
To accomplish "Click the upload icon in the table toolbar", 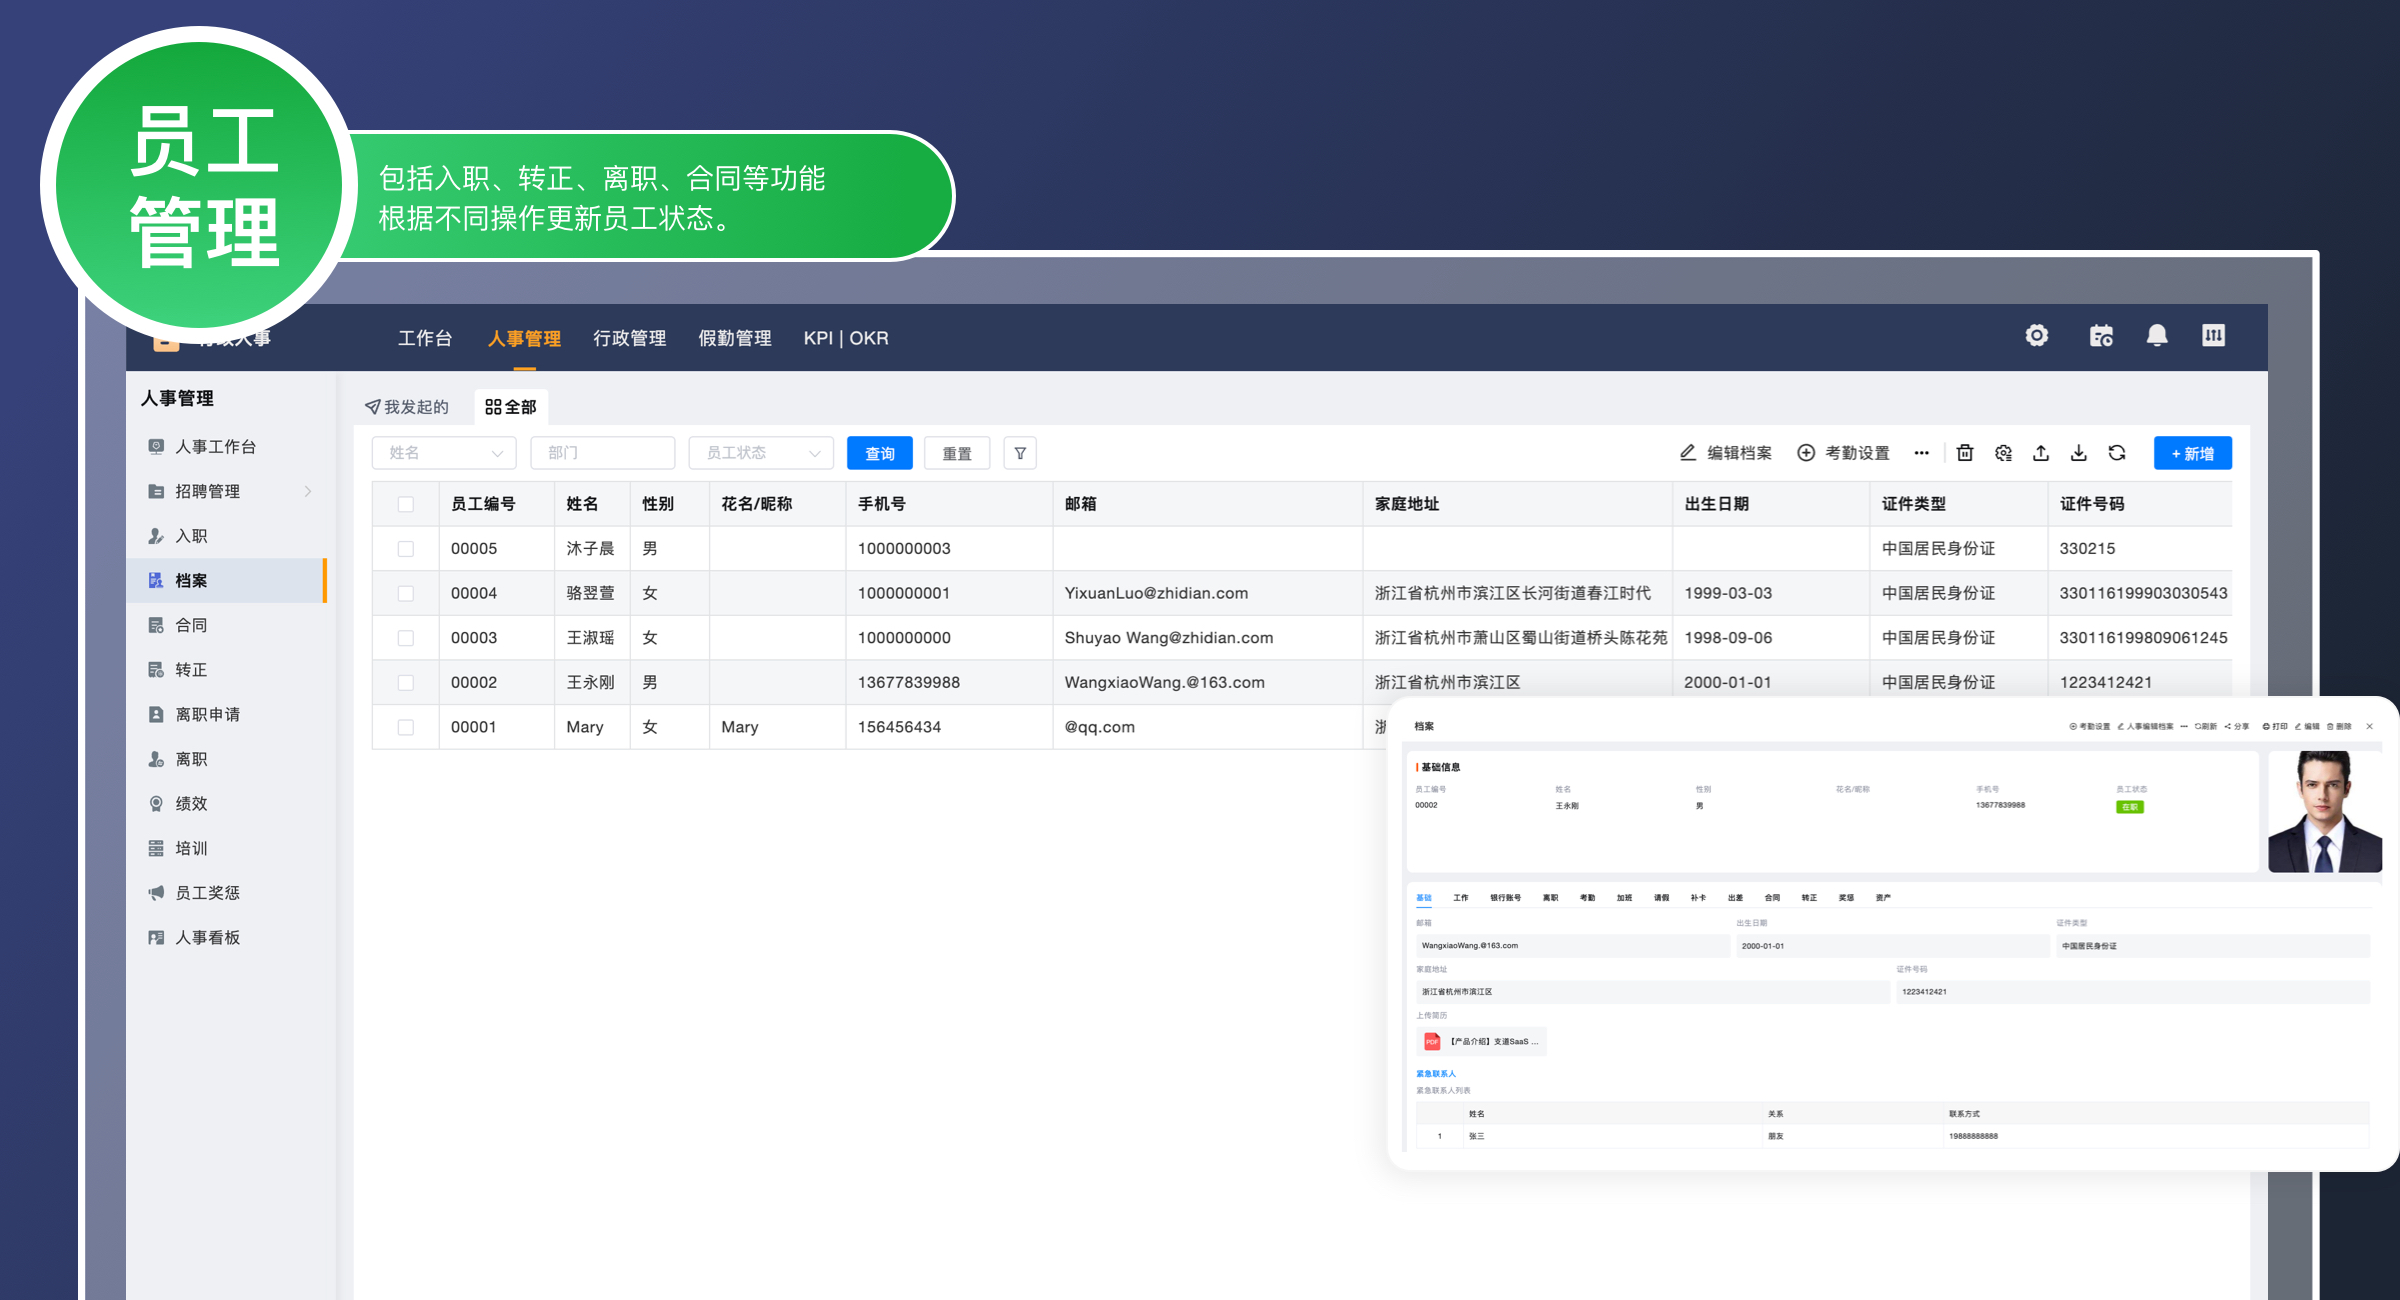I will click(x=2041, y=453).
